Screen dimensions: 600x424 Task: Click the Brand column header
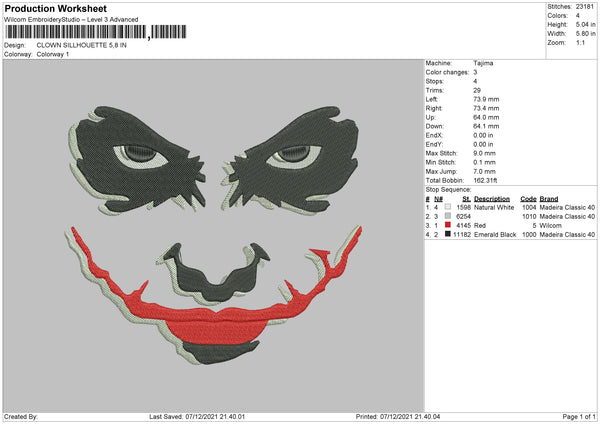[x=549, y=199]
